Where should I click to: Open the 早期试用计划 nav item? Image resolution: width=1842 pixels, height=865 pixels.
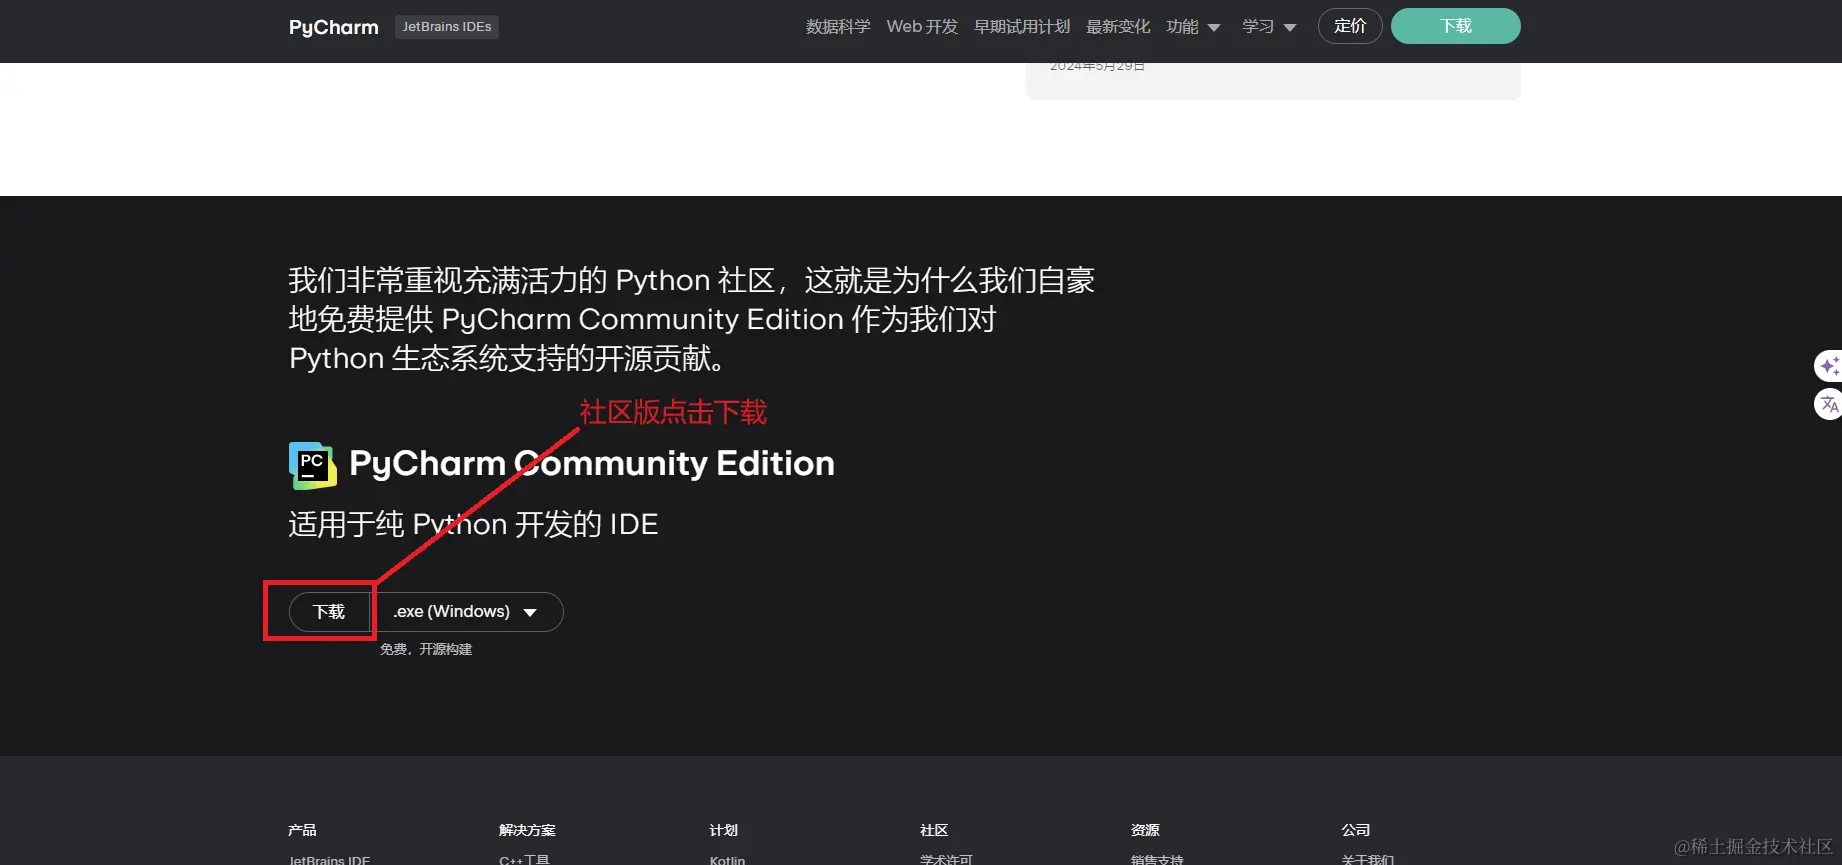tap(1022, 27)
